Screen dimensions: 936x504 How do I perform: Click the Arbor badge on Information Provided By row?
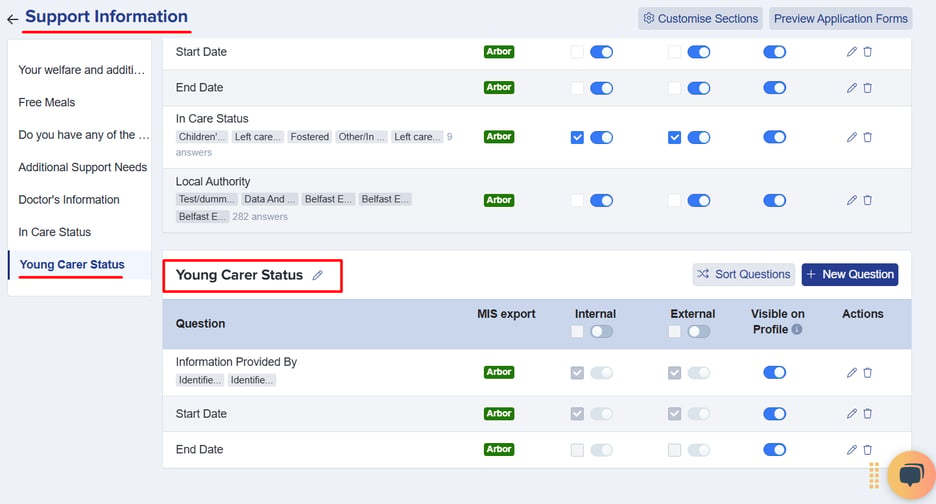(499, 372)
